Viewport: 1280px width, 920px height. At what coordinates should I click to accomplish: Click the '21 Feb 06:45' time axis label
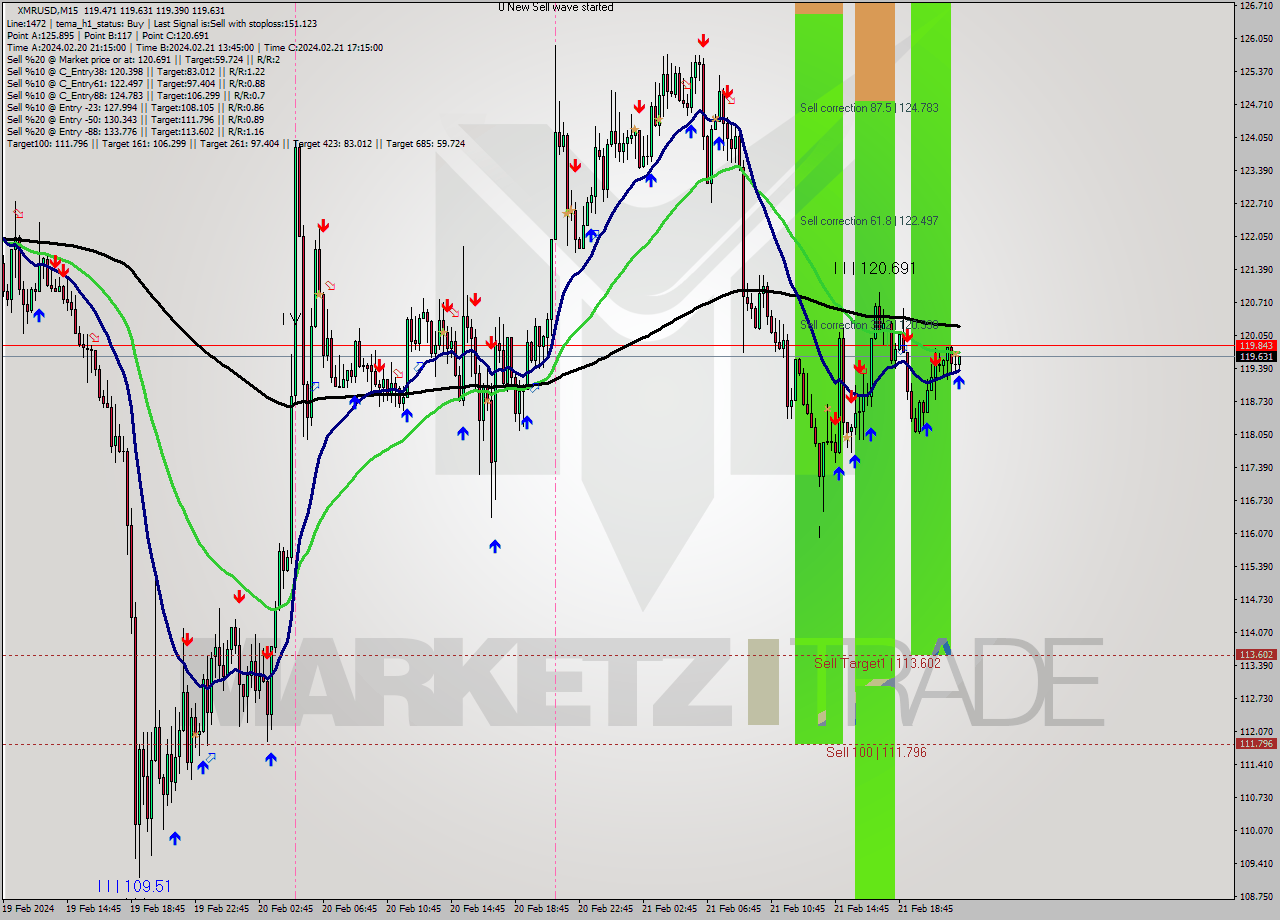point(733,909)
